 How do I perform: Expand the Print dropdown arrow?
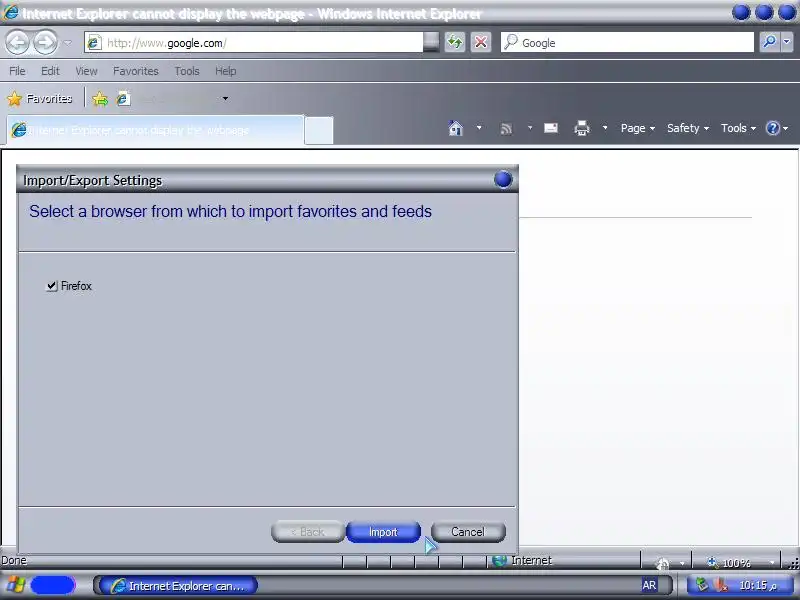click(605, 128)
